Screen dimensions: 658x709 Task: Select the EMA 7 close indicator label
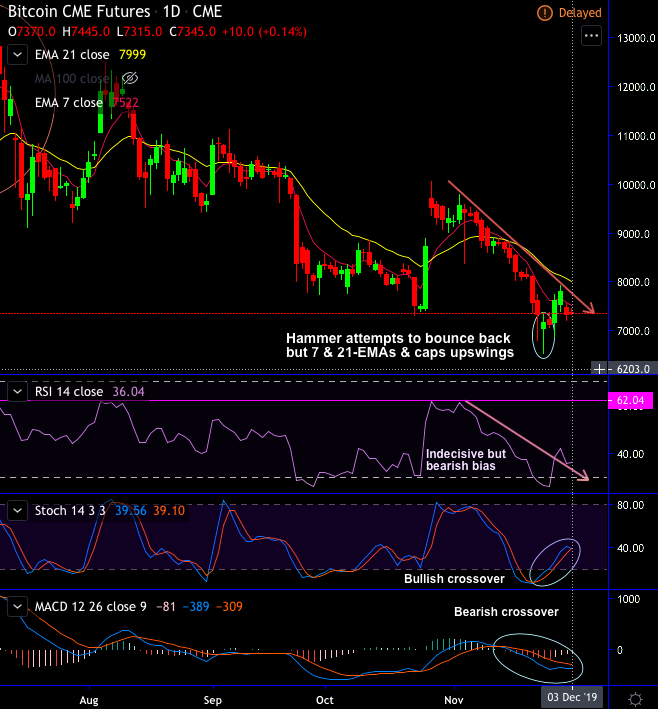(69, 103)
